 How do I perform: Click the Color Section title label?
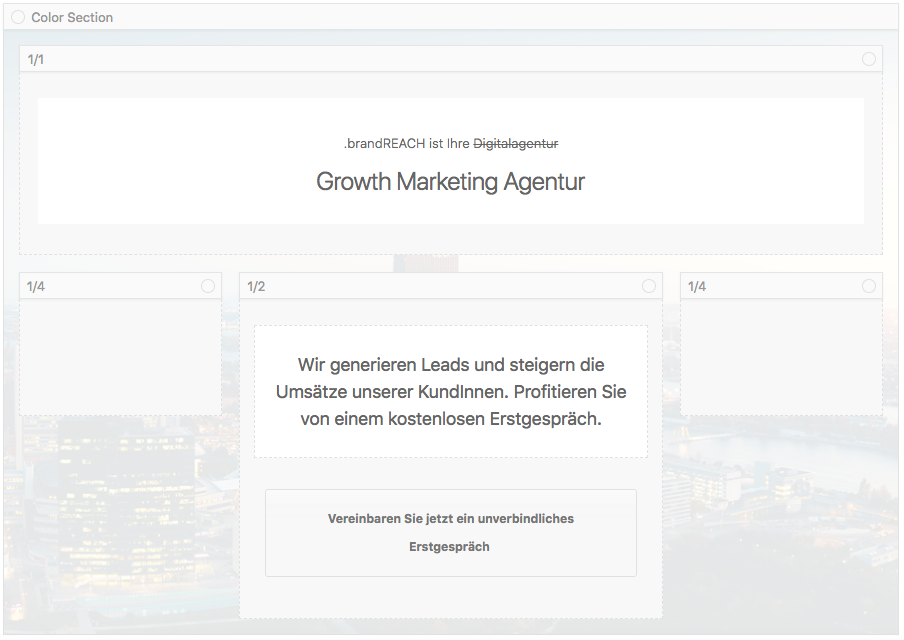coord(72,17)
